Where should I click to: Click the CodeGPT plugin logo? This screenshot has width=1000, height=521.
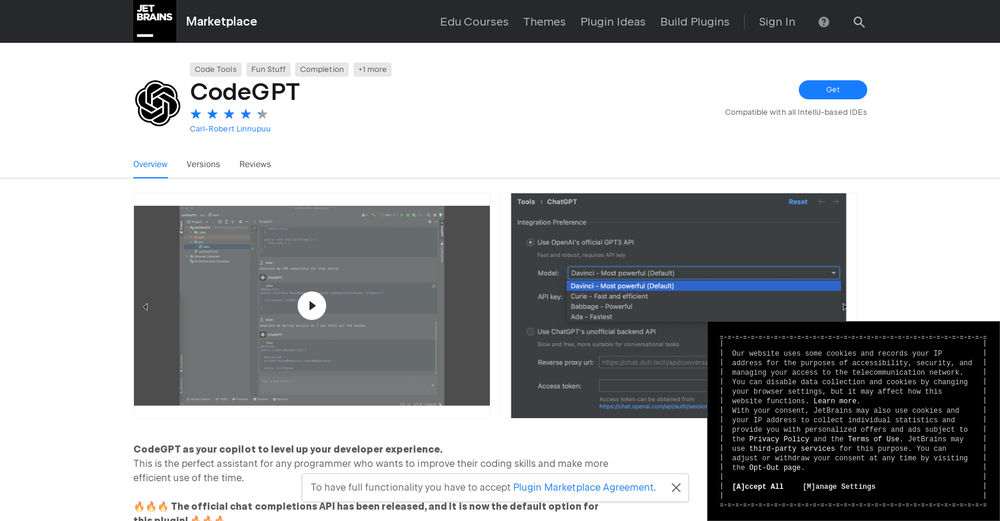(x=157, y=103)
